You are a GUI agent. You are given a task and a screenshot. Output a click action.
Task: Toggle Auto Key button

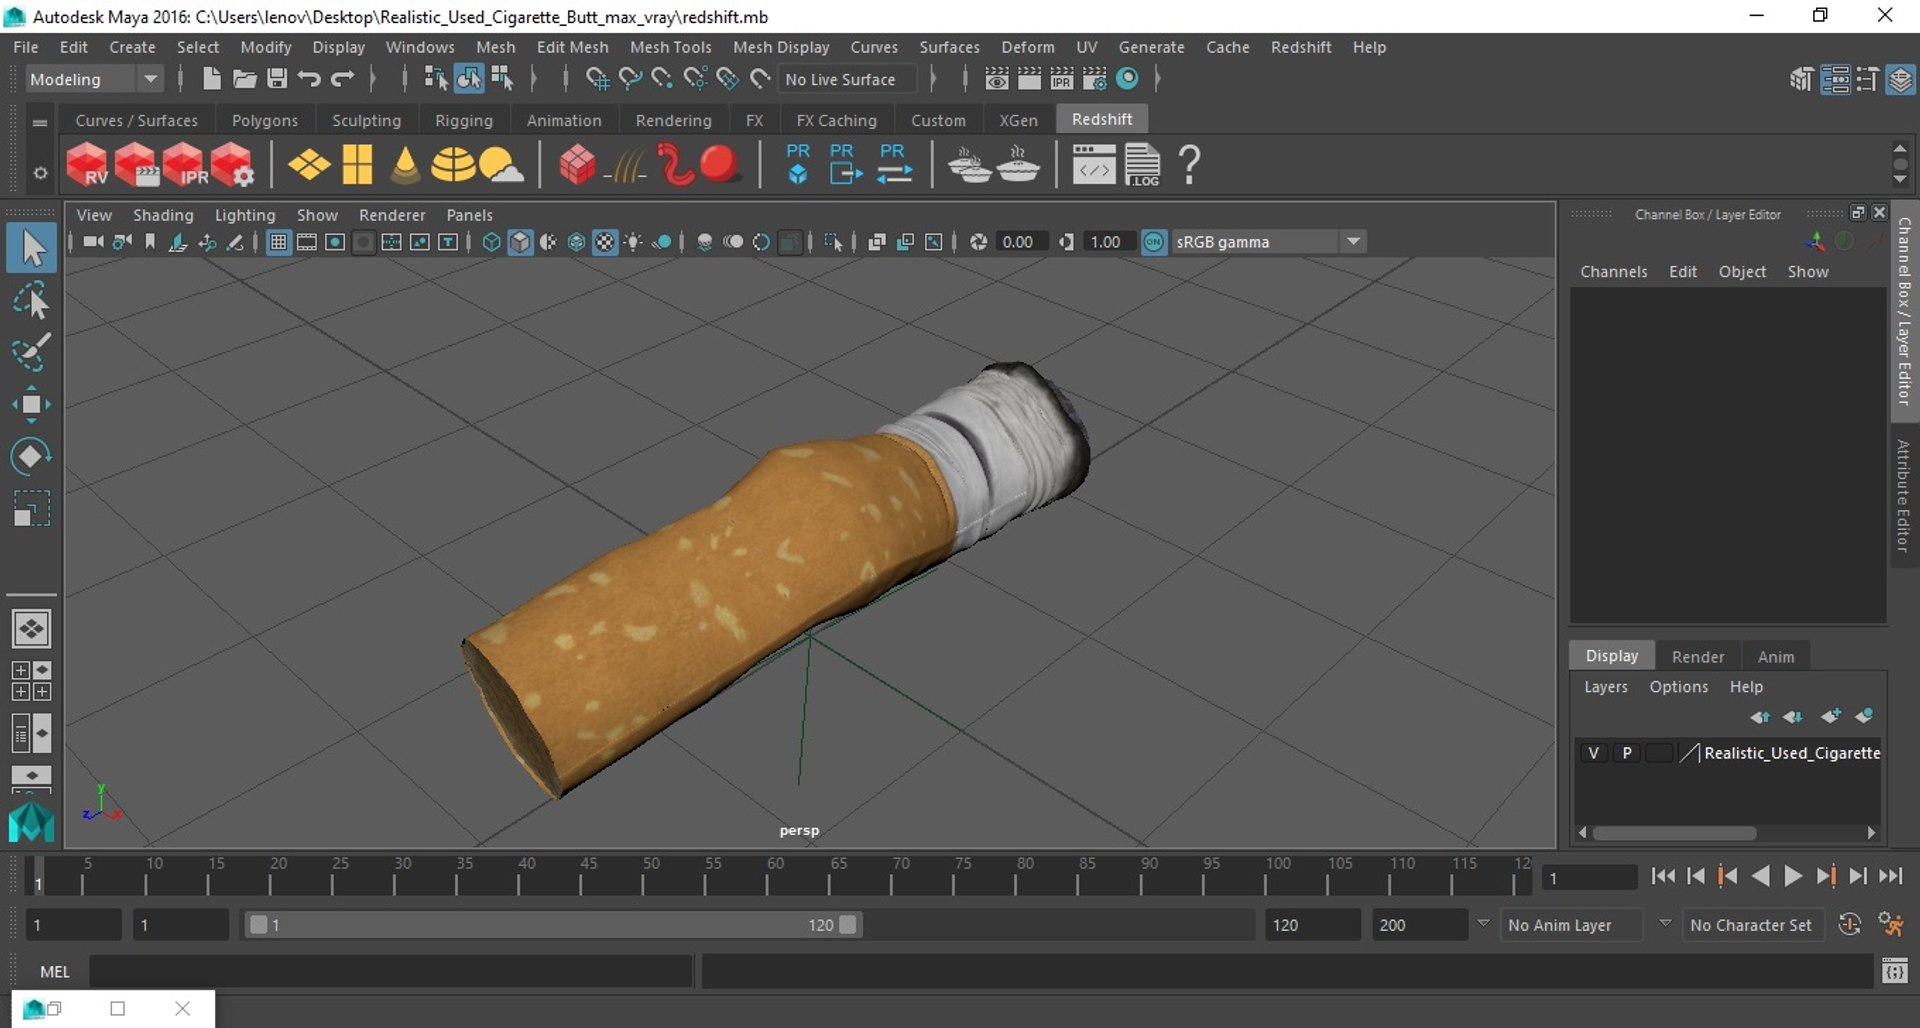pos(1849,924)
